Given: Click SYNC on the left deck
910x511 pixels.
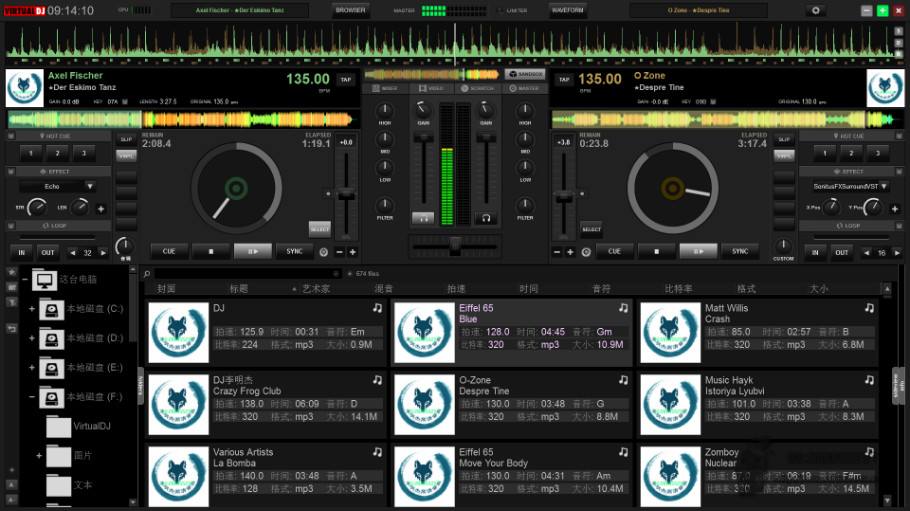Looking at the screenshot, I should [x=294, y=251].
